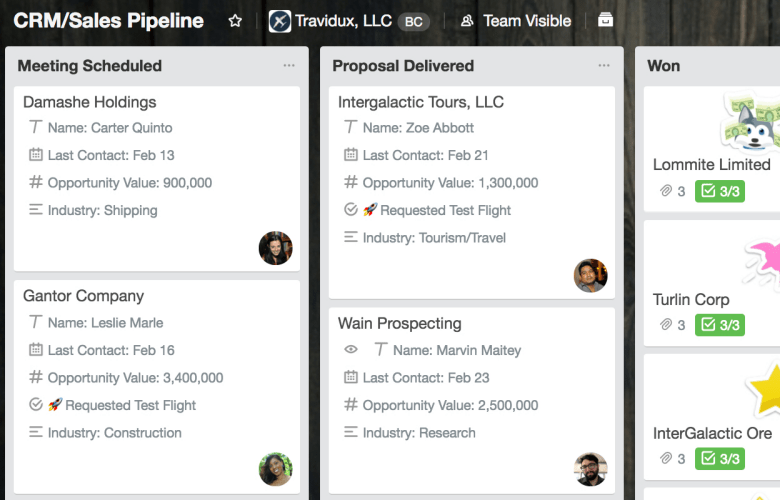Click the 3/3 checklist badge on Lommite Limited
780x500 pixels.
coord(720,191)
